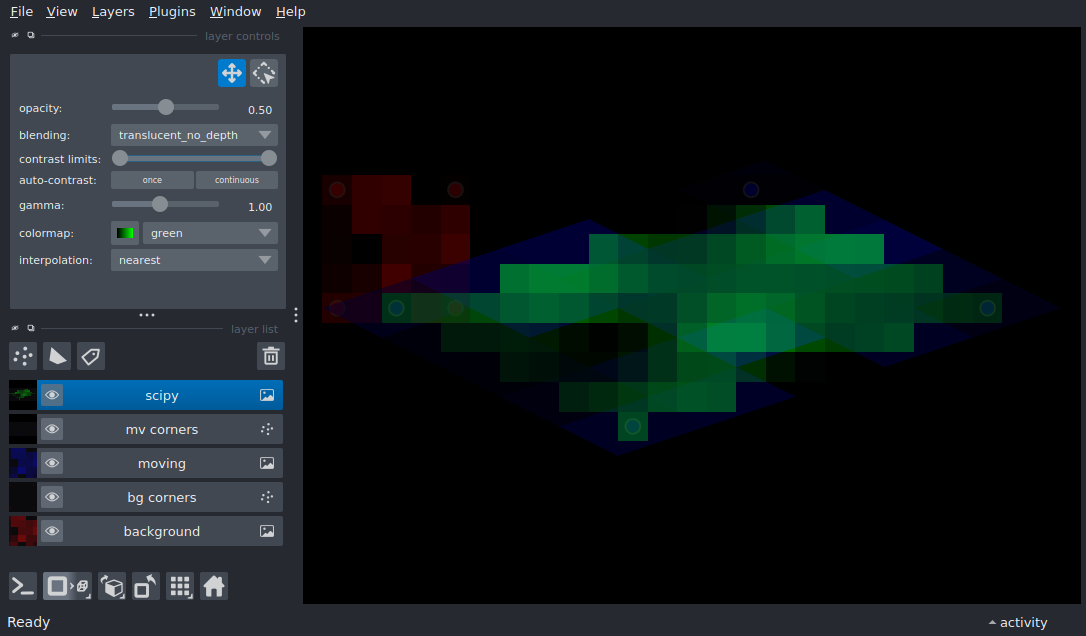Click the left contrast limits handle
Screen dimensions: 1086x636
pyautogui.click(x=120, y=159)
